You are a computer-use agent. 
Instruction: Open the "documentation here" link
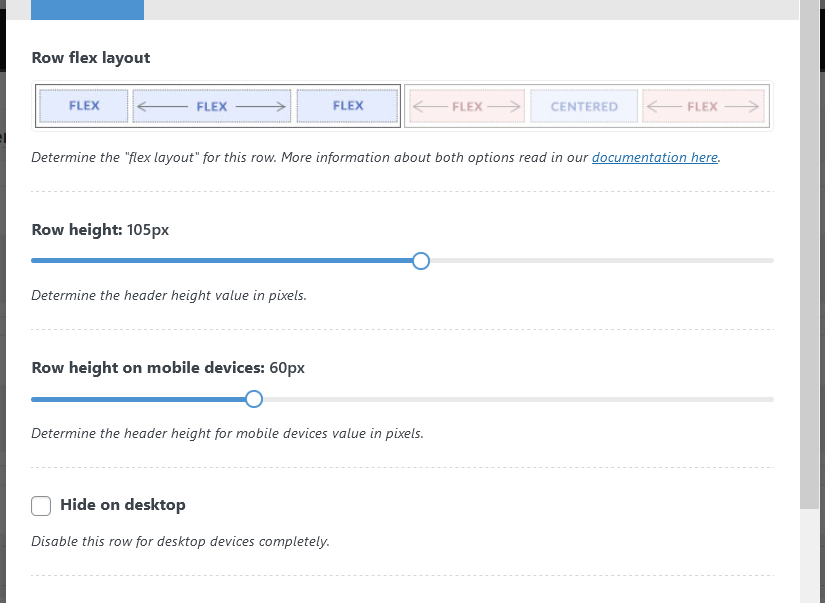tap(654, 158)
